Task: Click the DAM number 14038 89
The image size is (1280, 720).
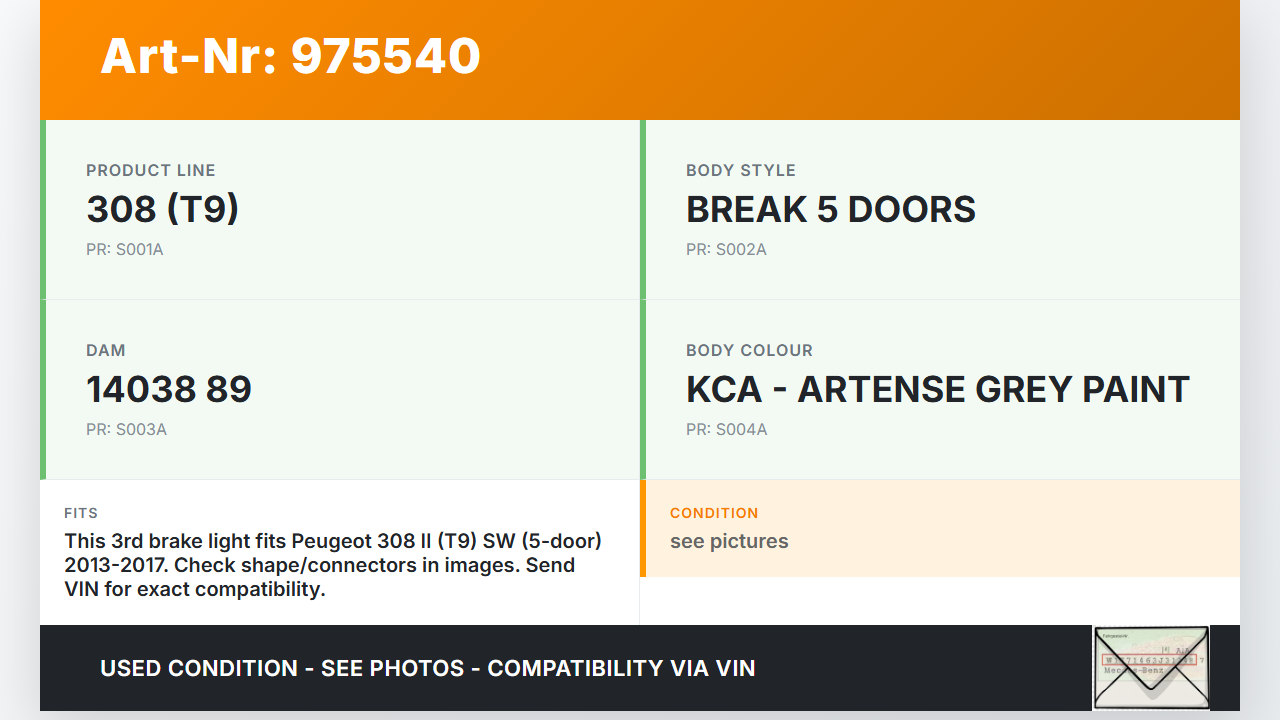Action: pos(169,389)
